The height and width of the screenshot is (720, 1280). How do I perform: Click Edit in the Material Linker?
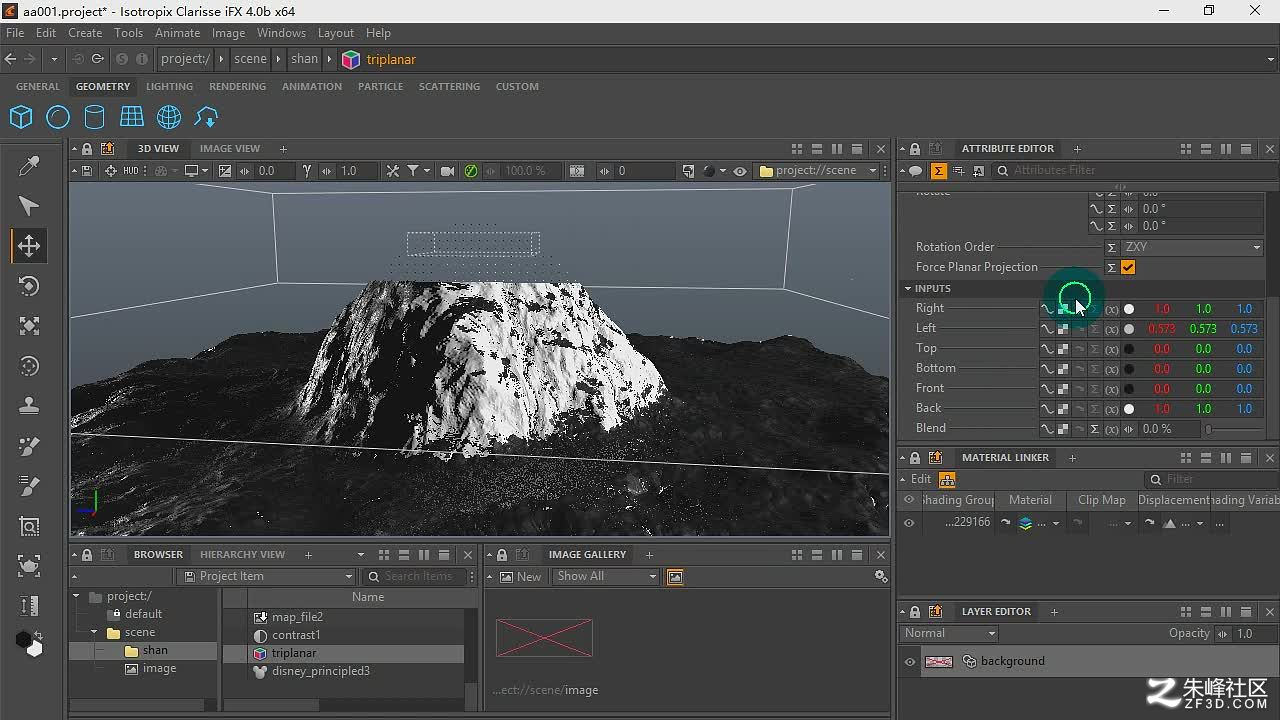point(921,479)
